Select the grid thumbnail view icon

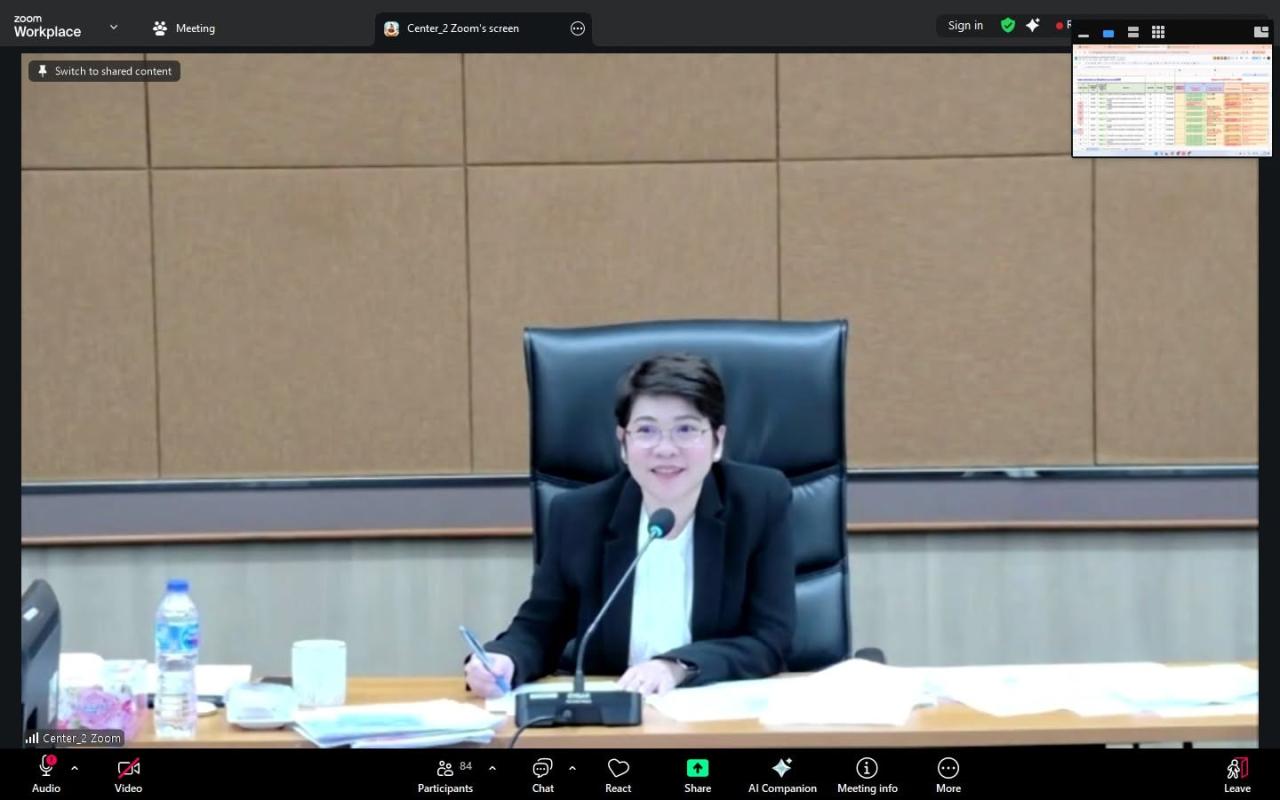pyautogui.click(x=1158, y=33)
